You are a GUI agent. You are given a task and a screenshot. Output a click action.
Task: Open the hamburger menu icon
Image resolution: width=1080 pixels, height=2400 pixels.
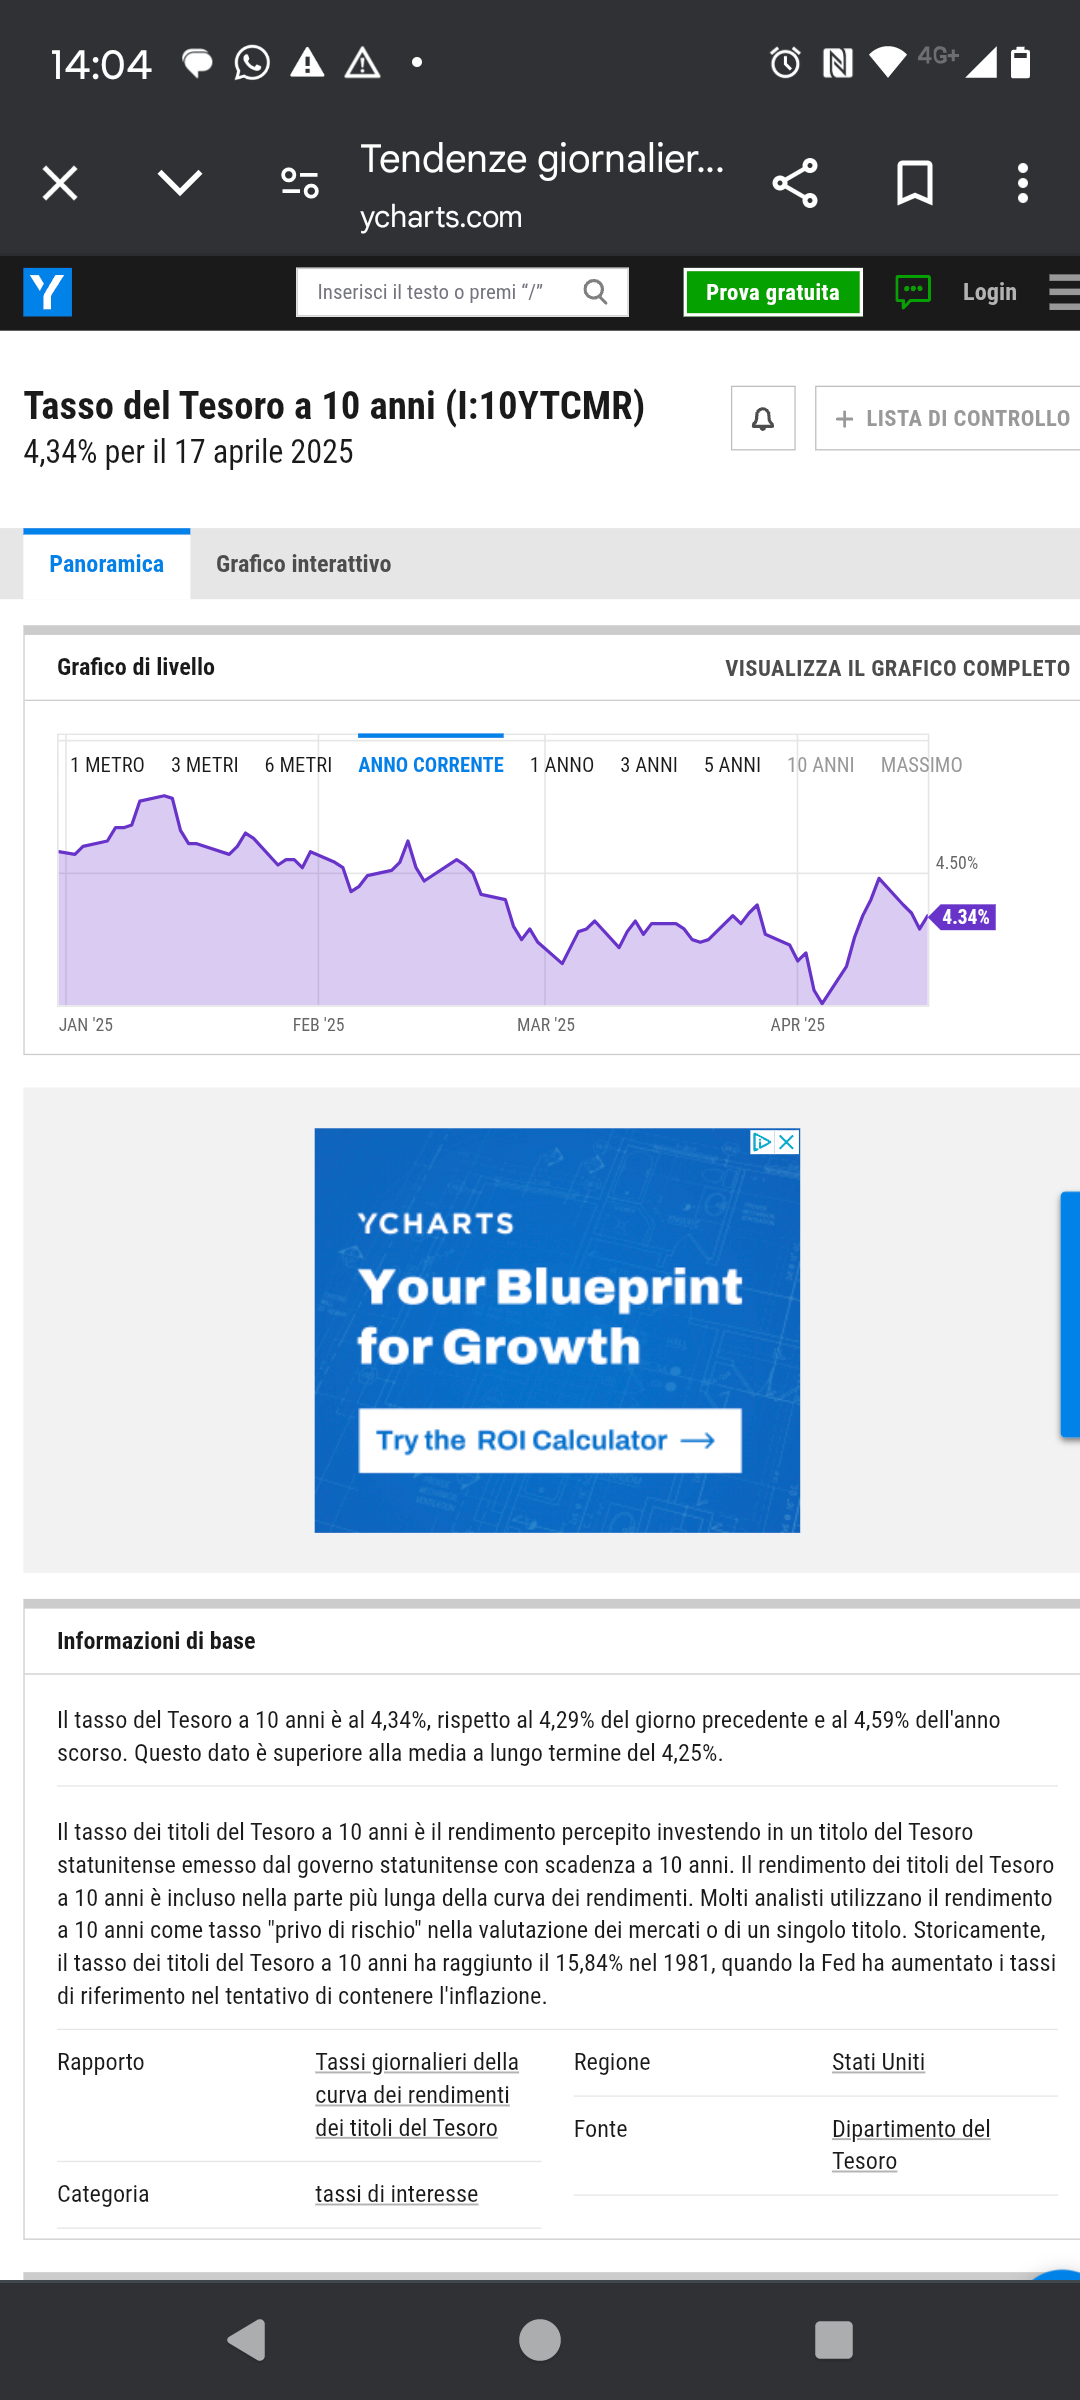coord(1064,292)
